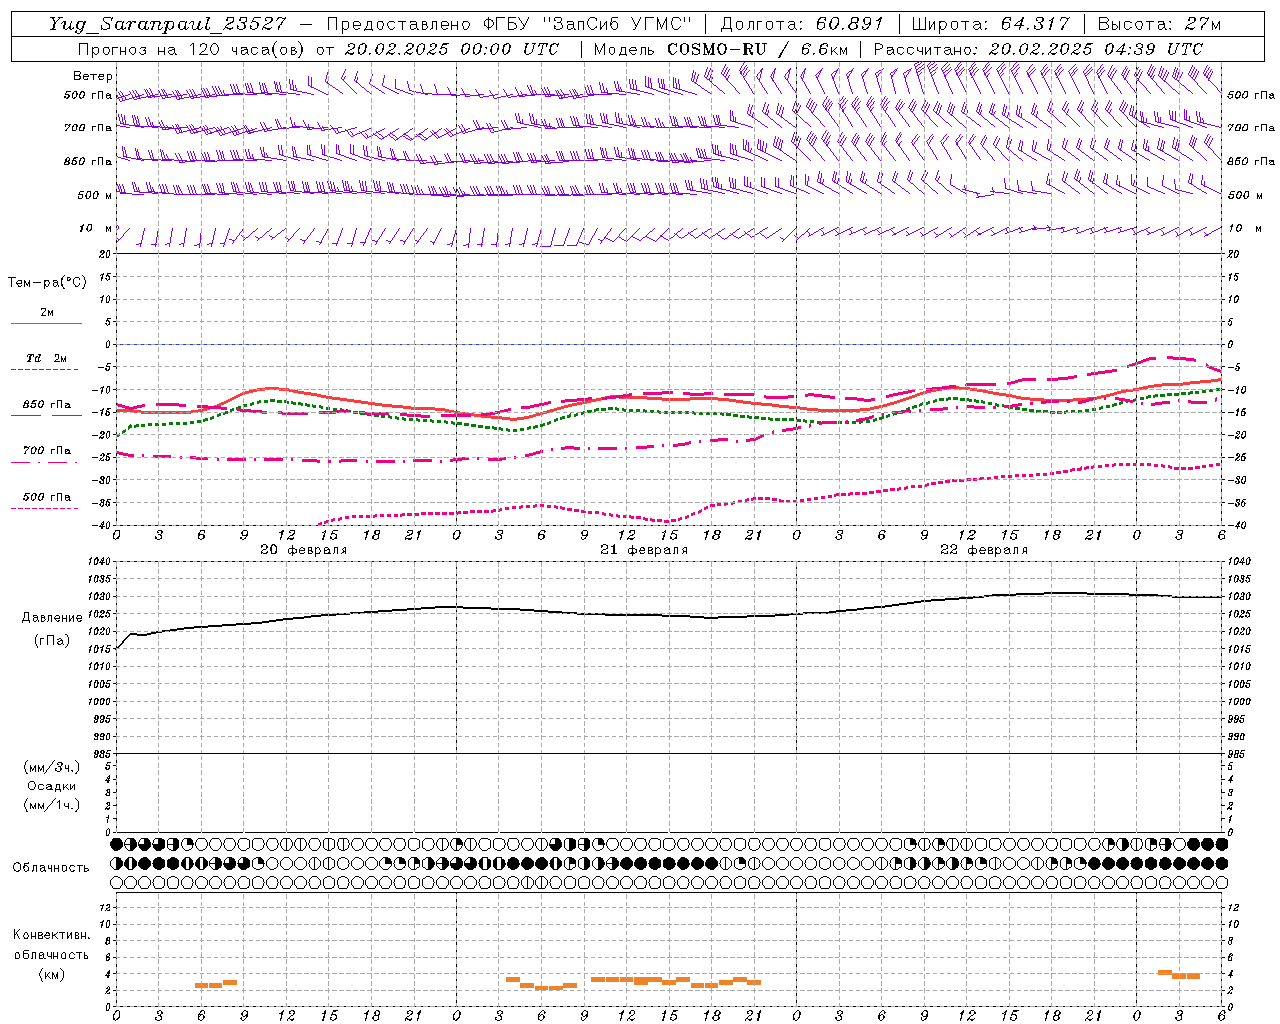Click the (гПа) unit label under Давление
The height and width of the screenshot is (1024, 1280).
52,641
